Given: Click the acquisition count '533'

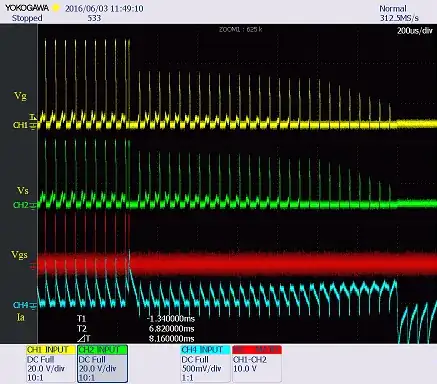Looking at the screenshot, I should click(x=94, y=18).
